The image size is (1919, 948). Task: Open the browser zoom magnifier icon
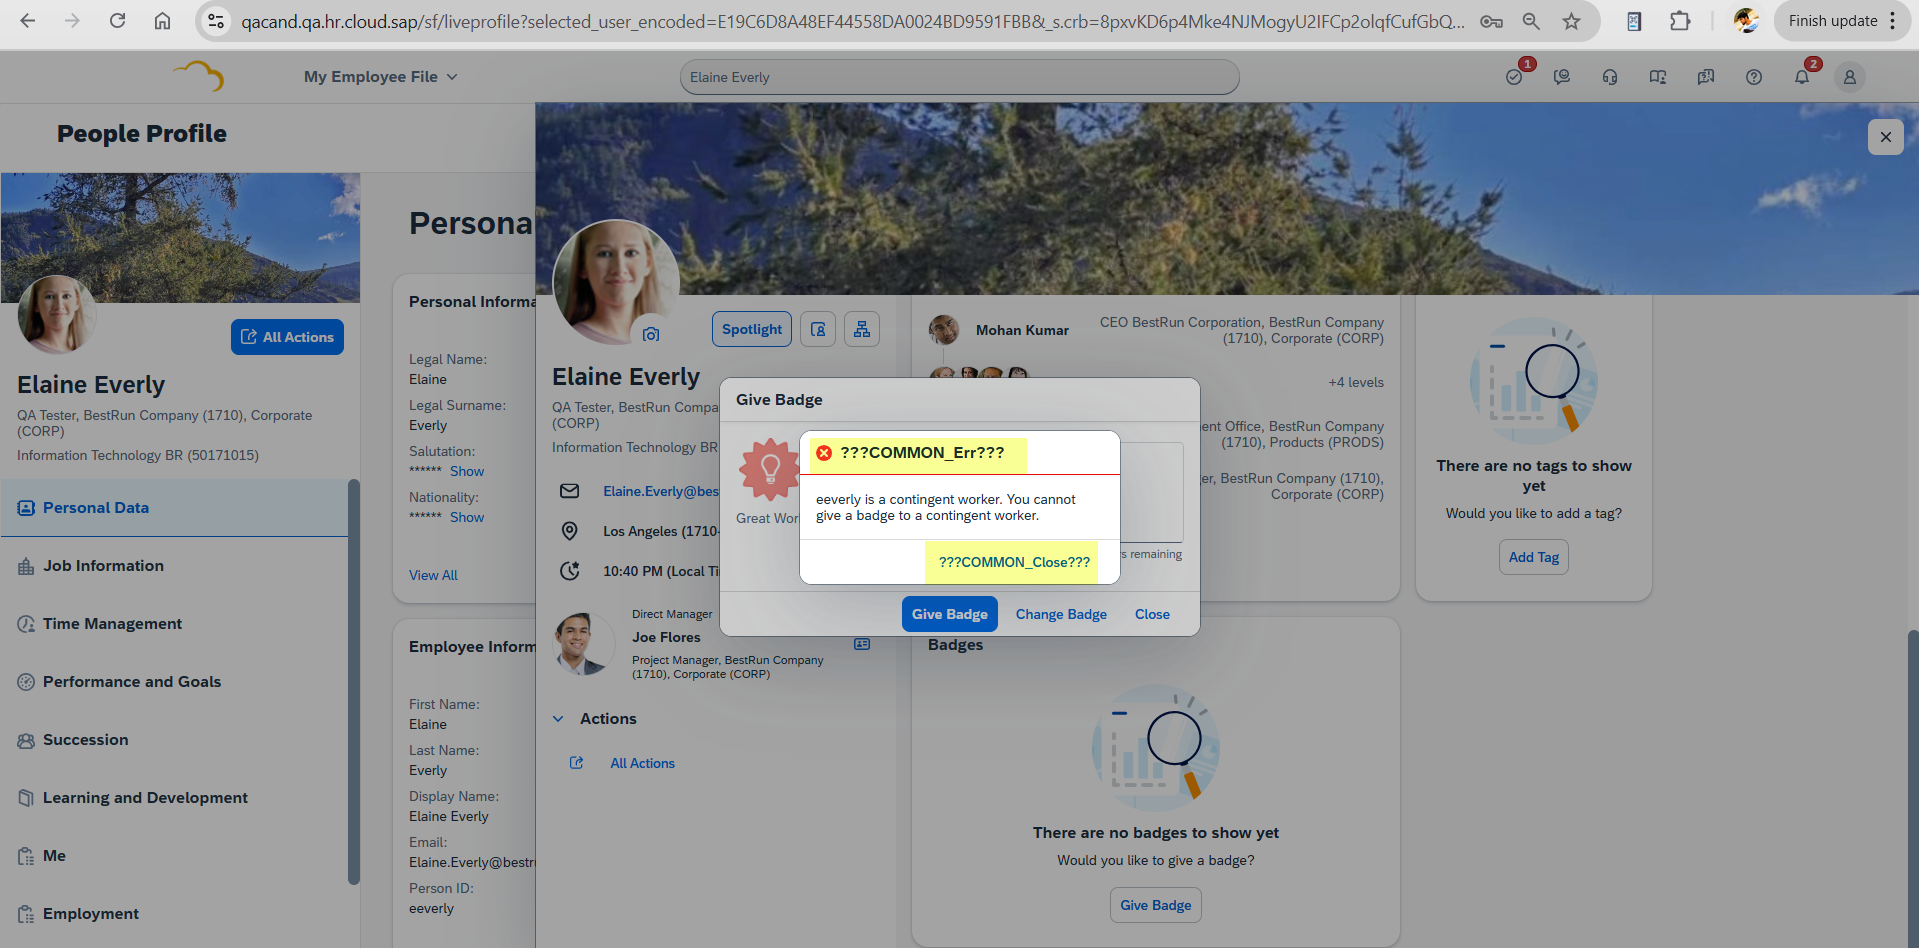1531,21
